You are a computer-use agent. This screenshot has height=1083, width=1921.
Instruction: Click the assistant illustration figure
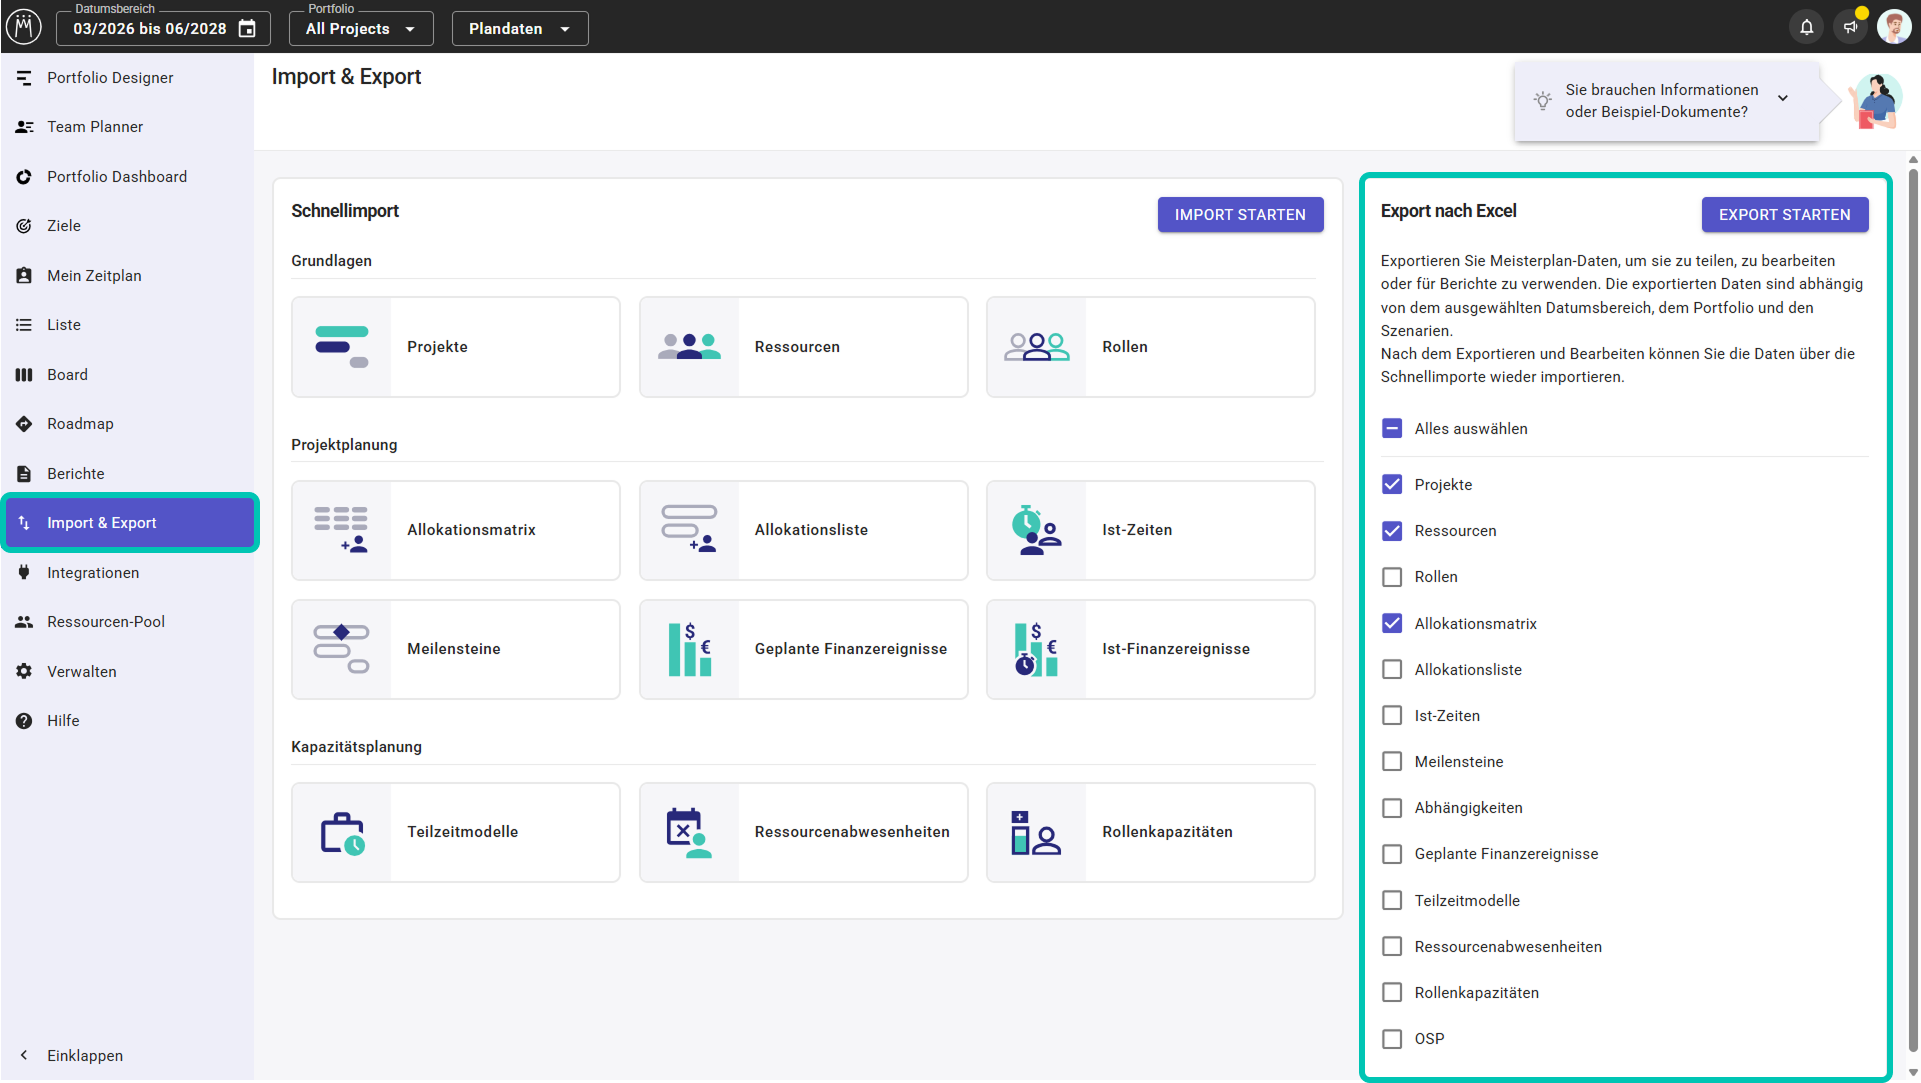(x=1874, y=101)
